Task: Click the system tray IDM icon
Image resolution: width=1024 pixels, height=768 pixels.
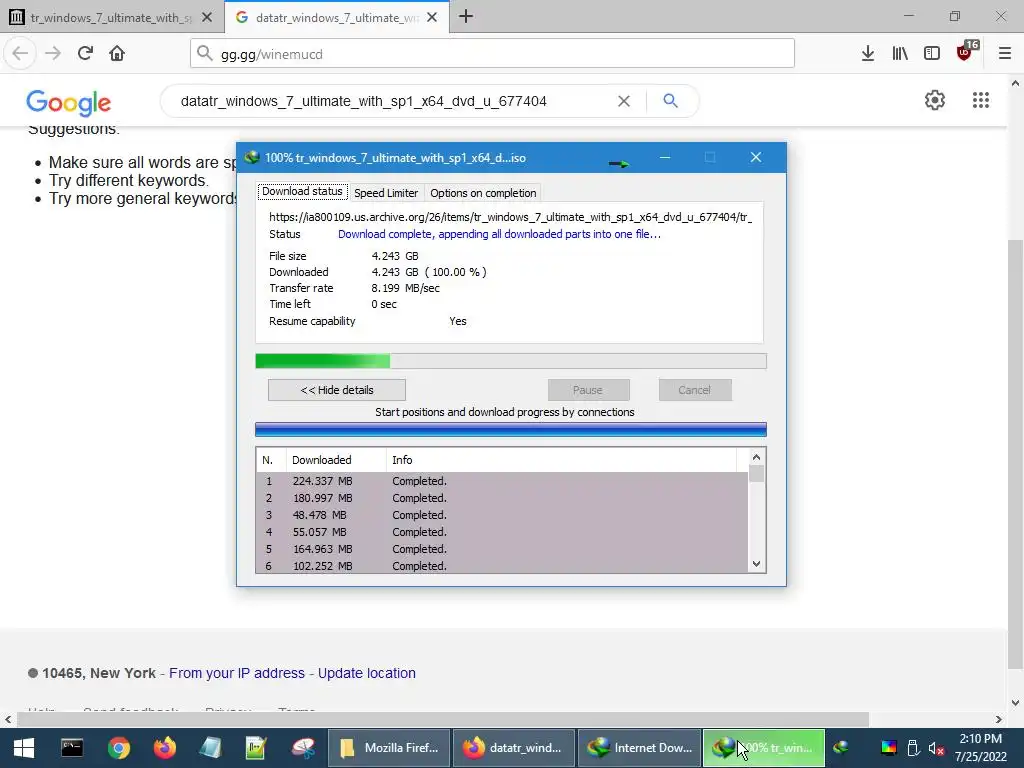Action: pos(841,748)
